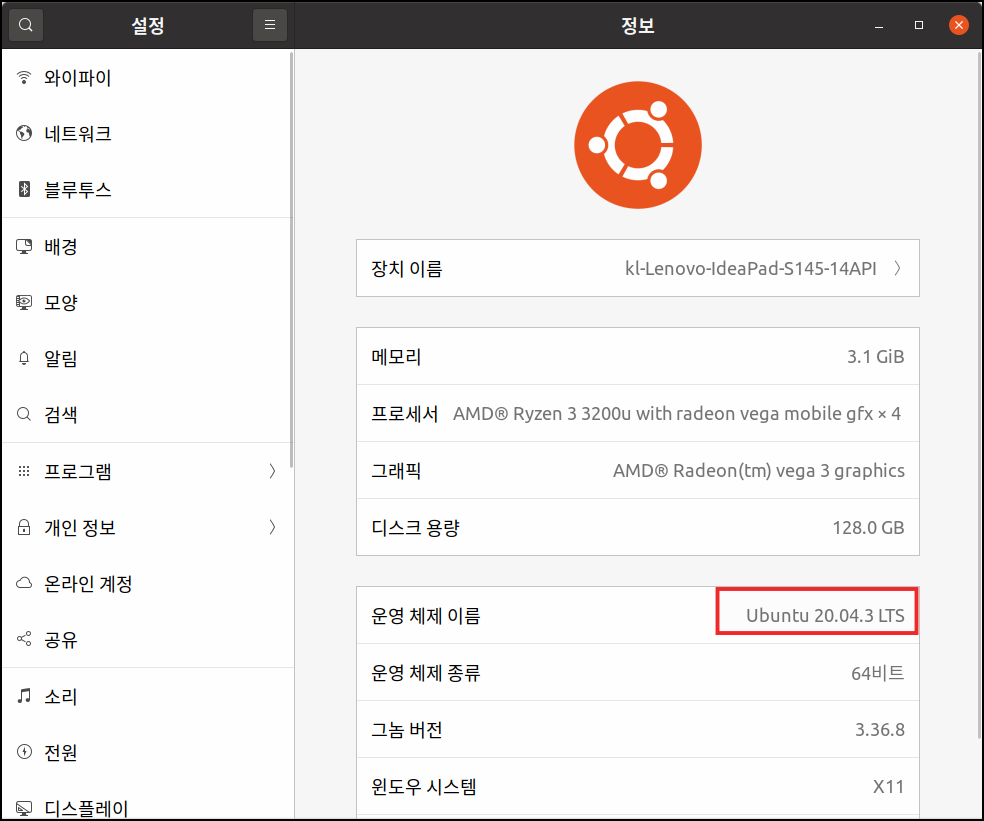Screen dimensions: 984x821
Task: Click the 프로세서 label
Action: click(x=404, y=414)
